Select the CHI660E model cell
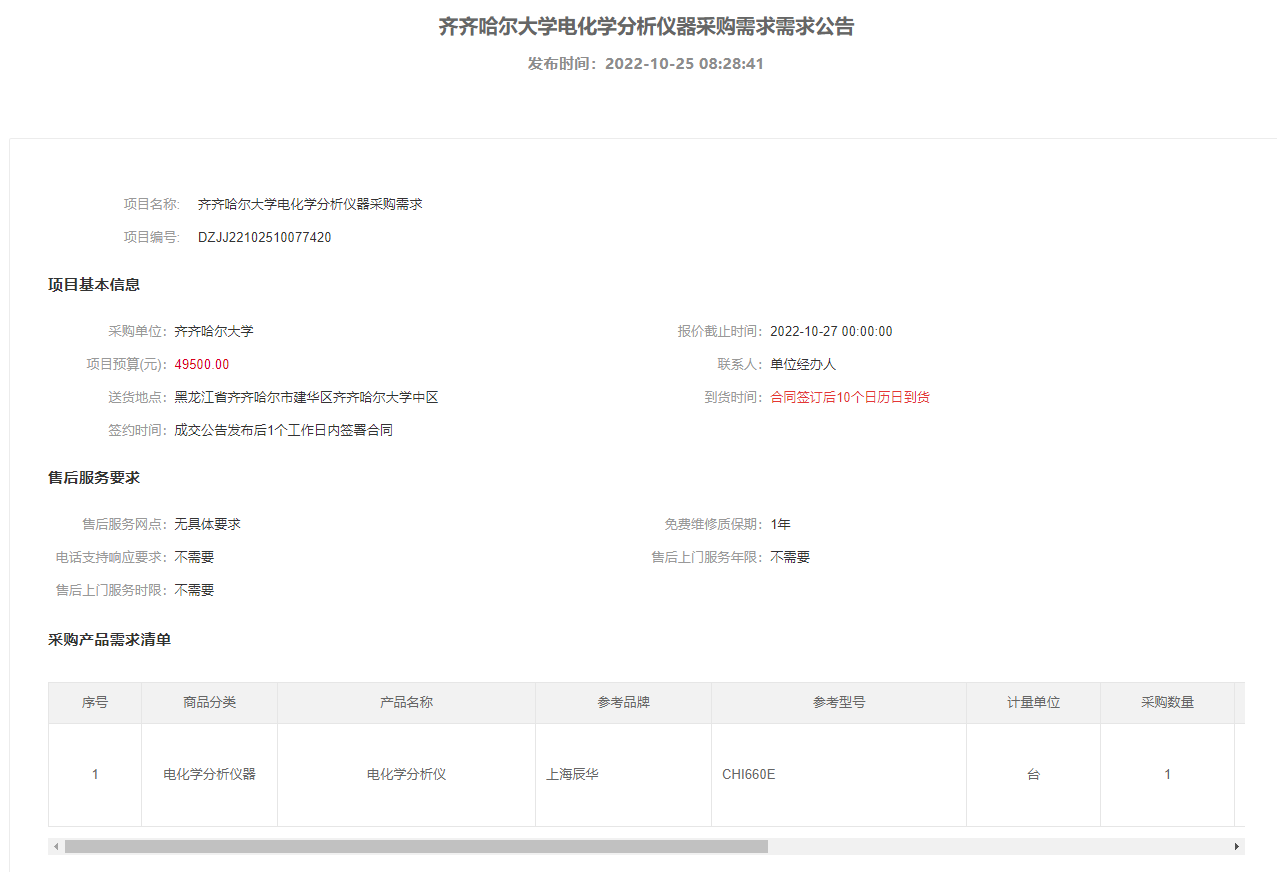Viewport: 1277px width, 872px height. [748, 774]
